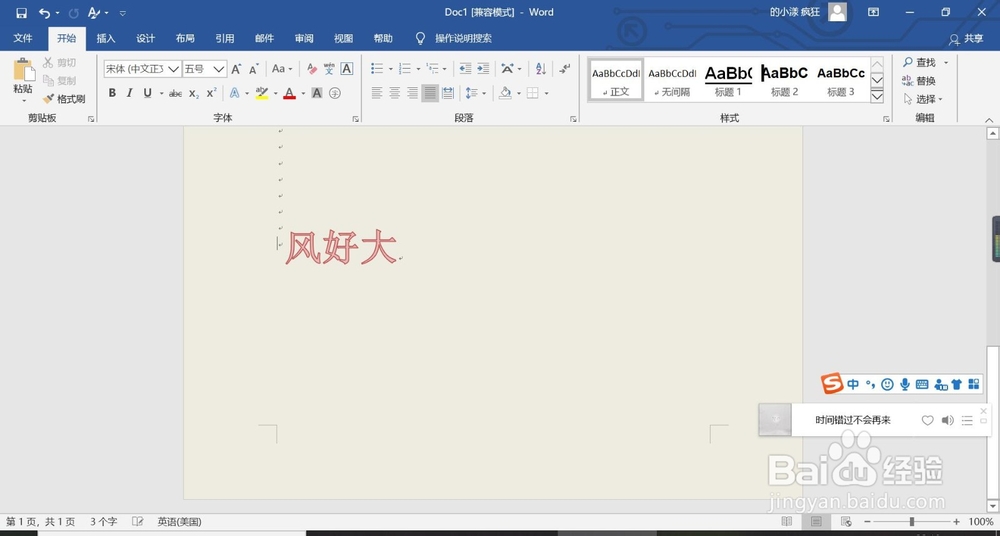Switch to the 审阅 Review tab
Screen dimensions: 1000x536
click(304, 38)
